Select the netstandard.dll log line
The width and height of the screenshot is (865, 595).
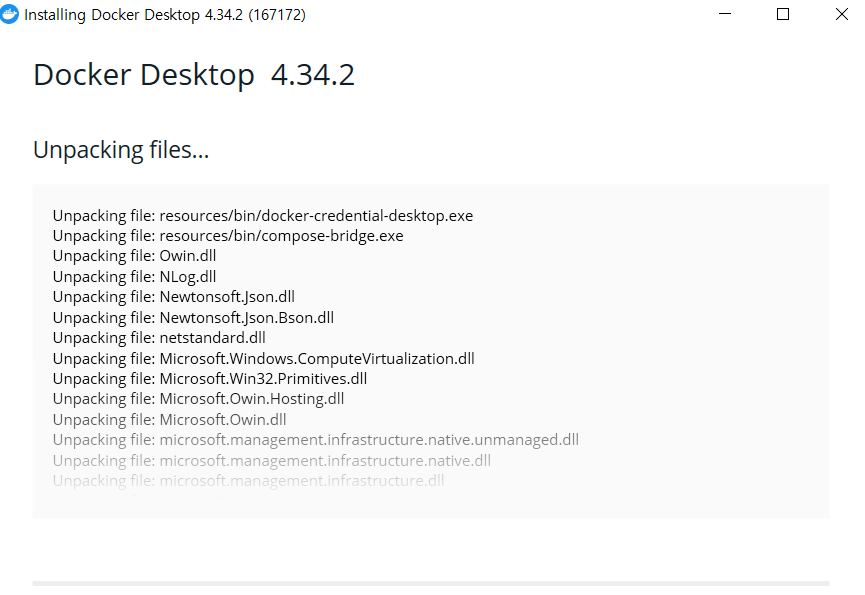click(159, 337)
